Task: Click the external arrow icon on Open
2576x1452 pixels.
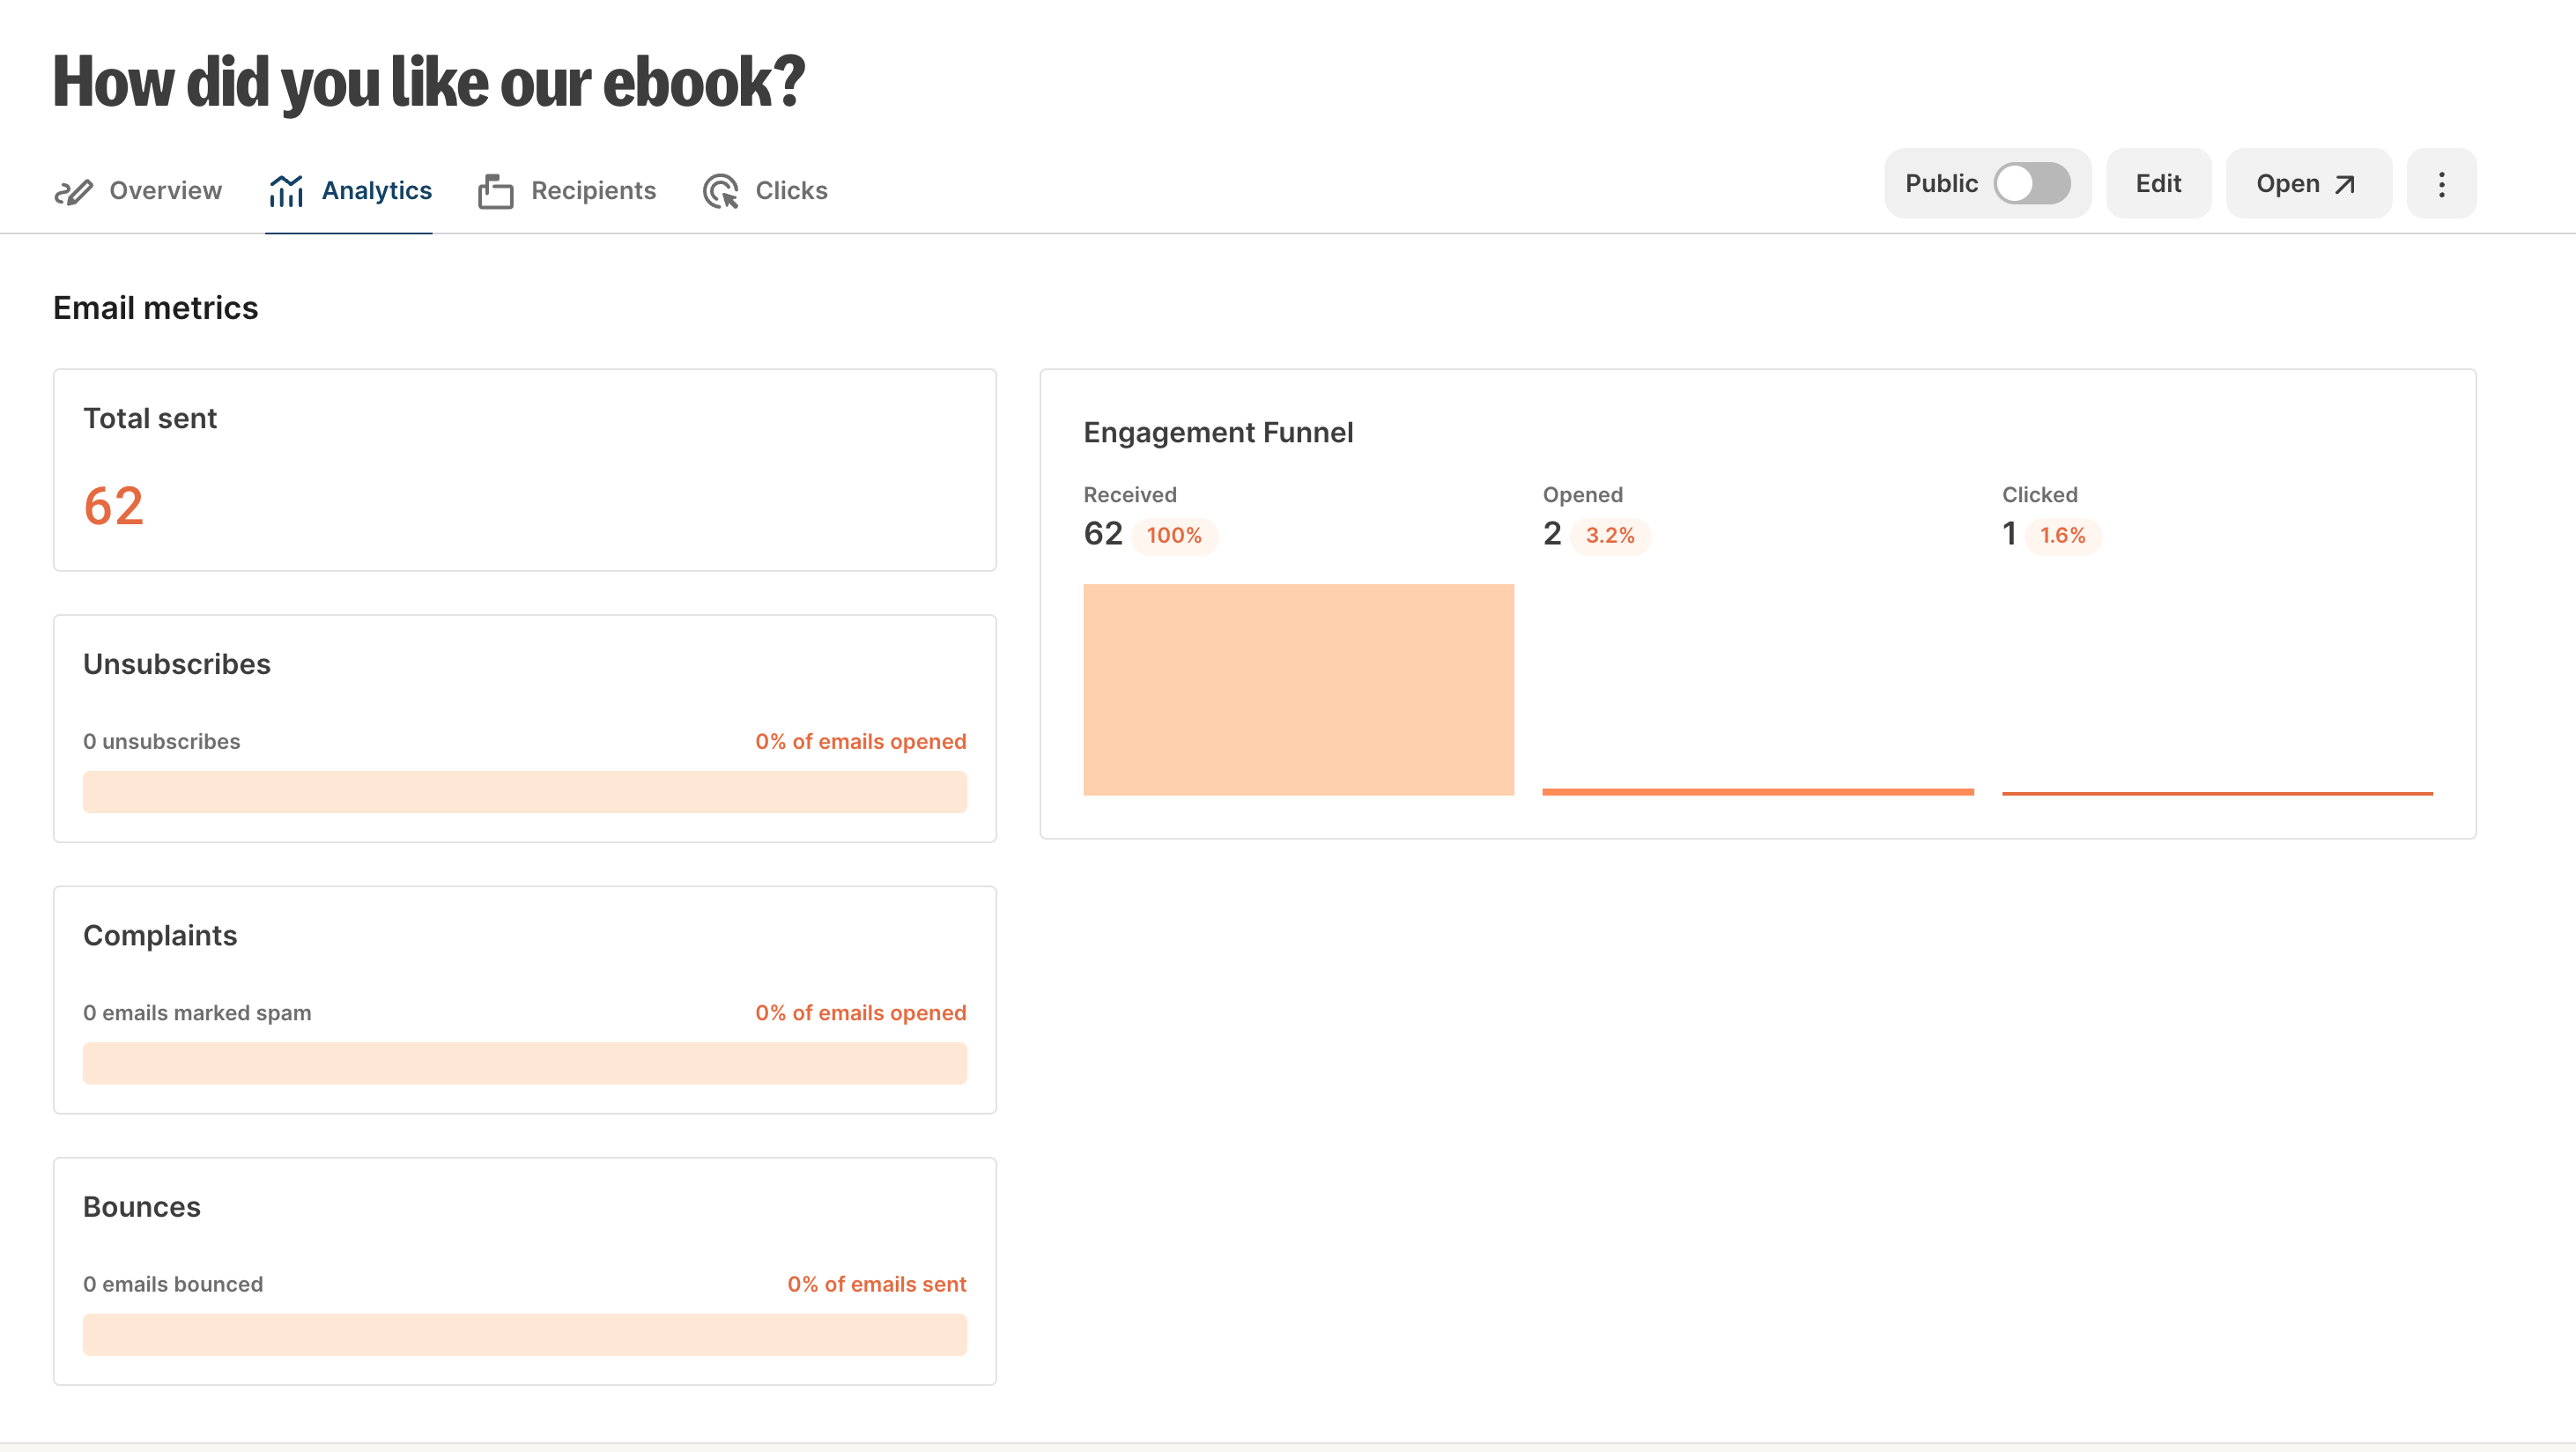Action: pos(2345,185)
